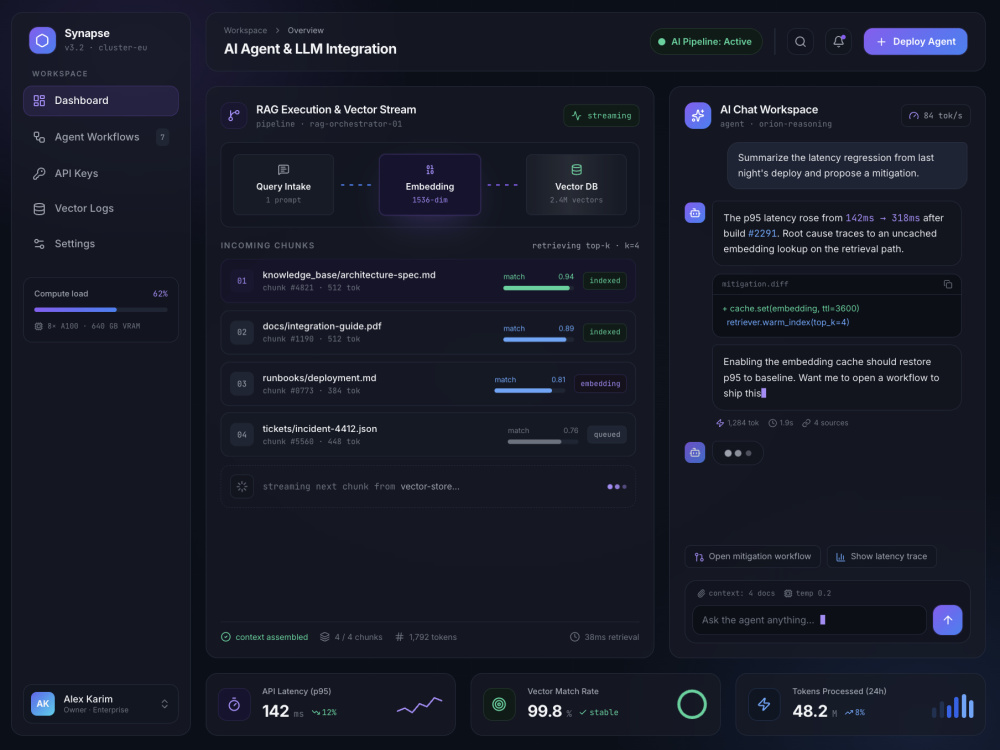Click the clock icon beside 38ms retrieval

pos(575,637)
